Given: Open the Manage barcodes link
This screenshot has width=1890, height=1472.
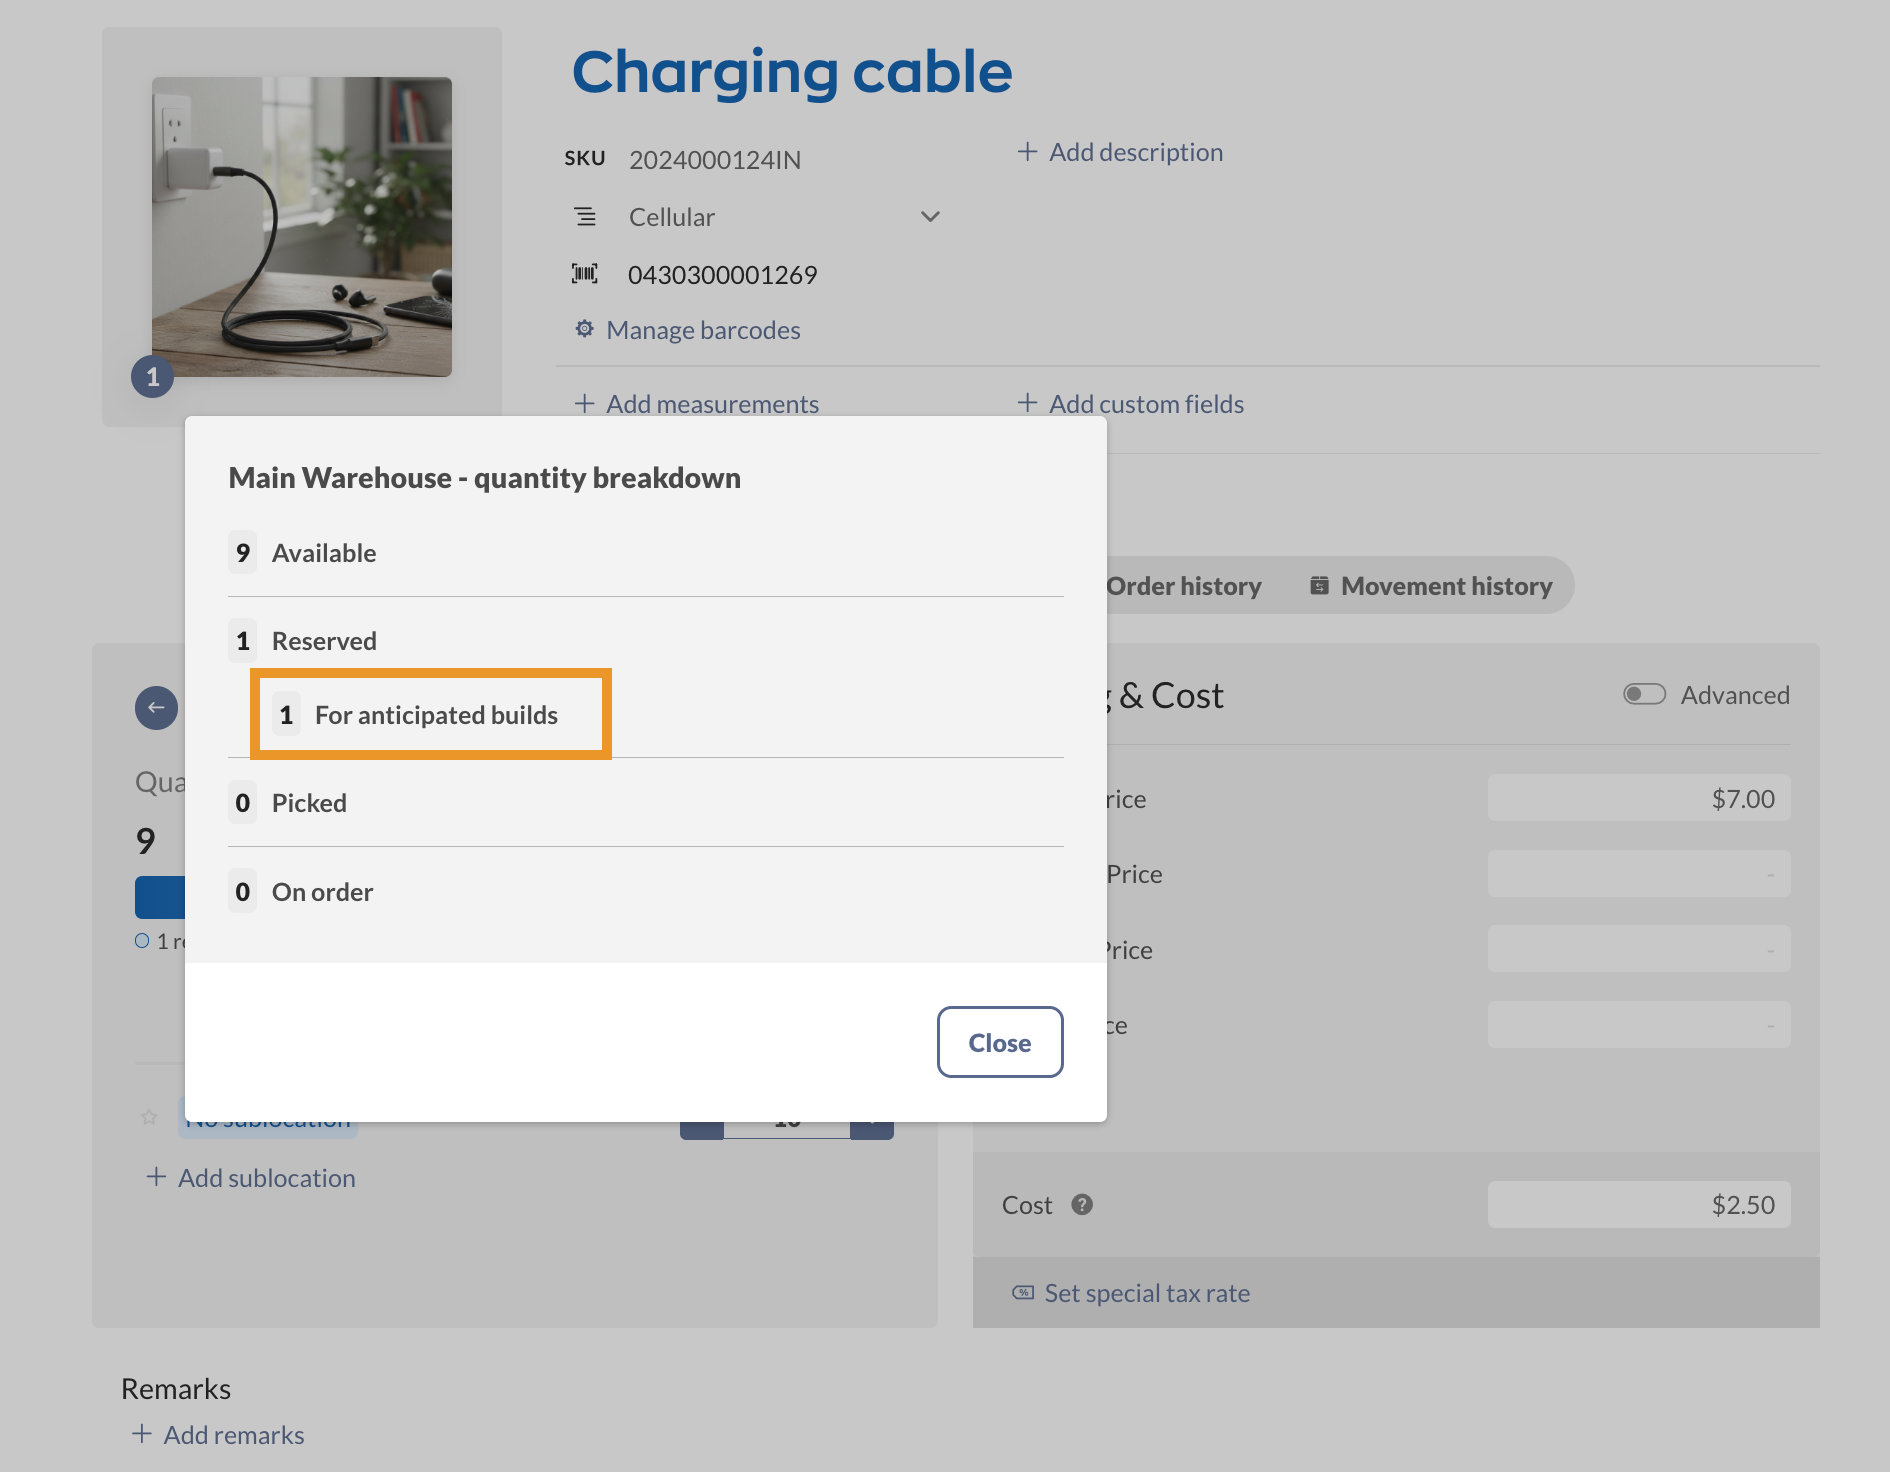Looking at the screenshot, I should pos(703,330).
